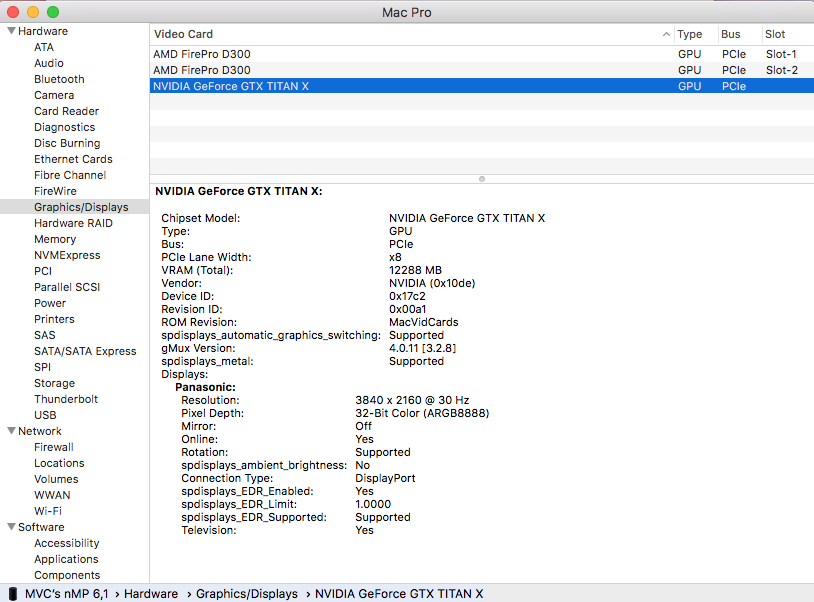Viewport: 814px width, 602px height.
Task: Click Graphics/Displays in the path bar
Action: (x=247, y=594)
